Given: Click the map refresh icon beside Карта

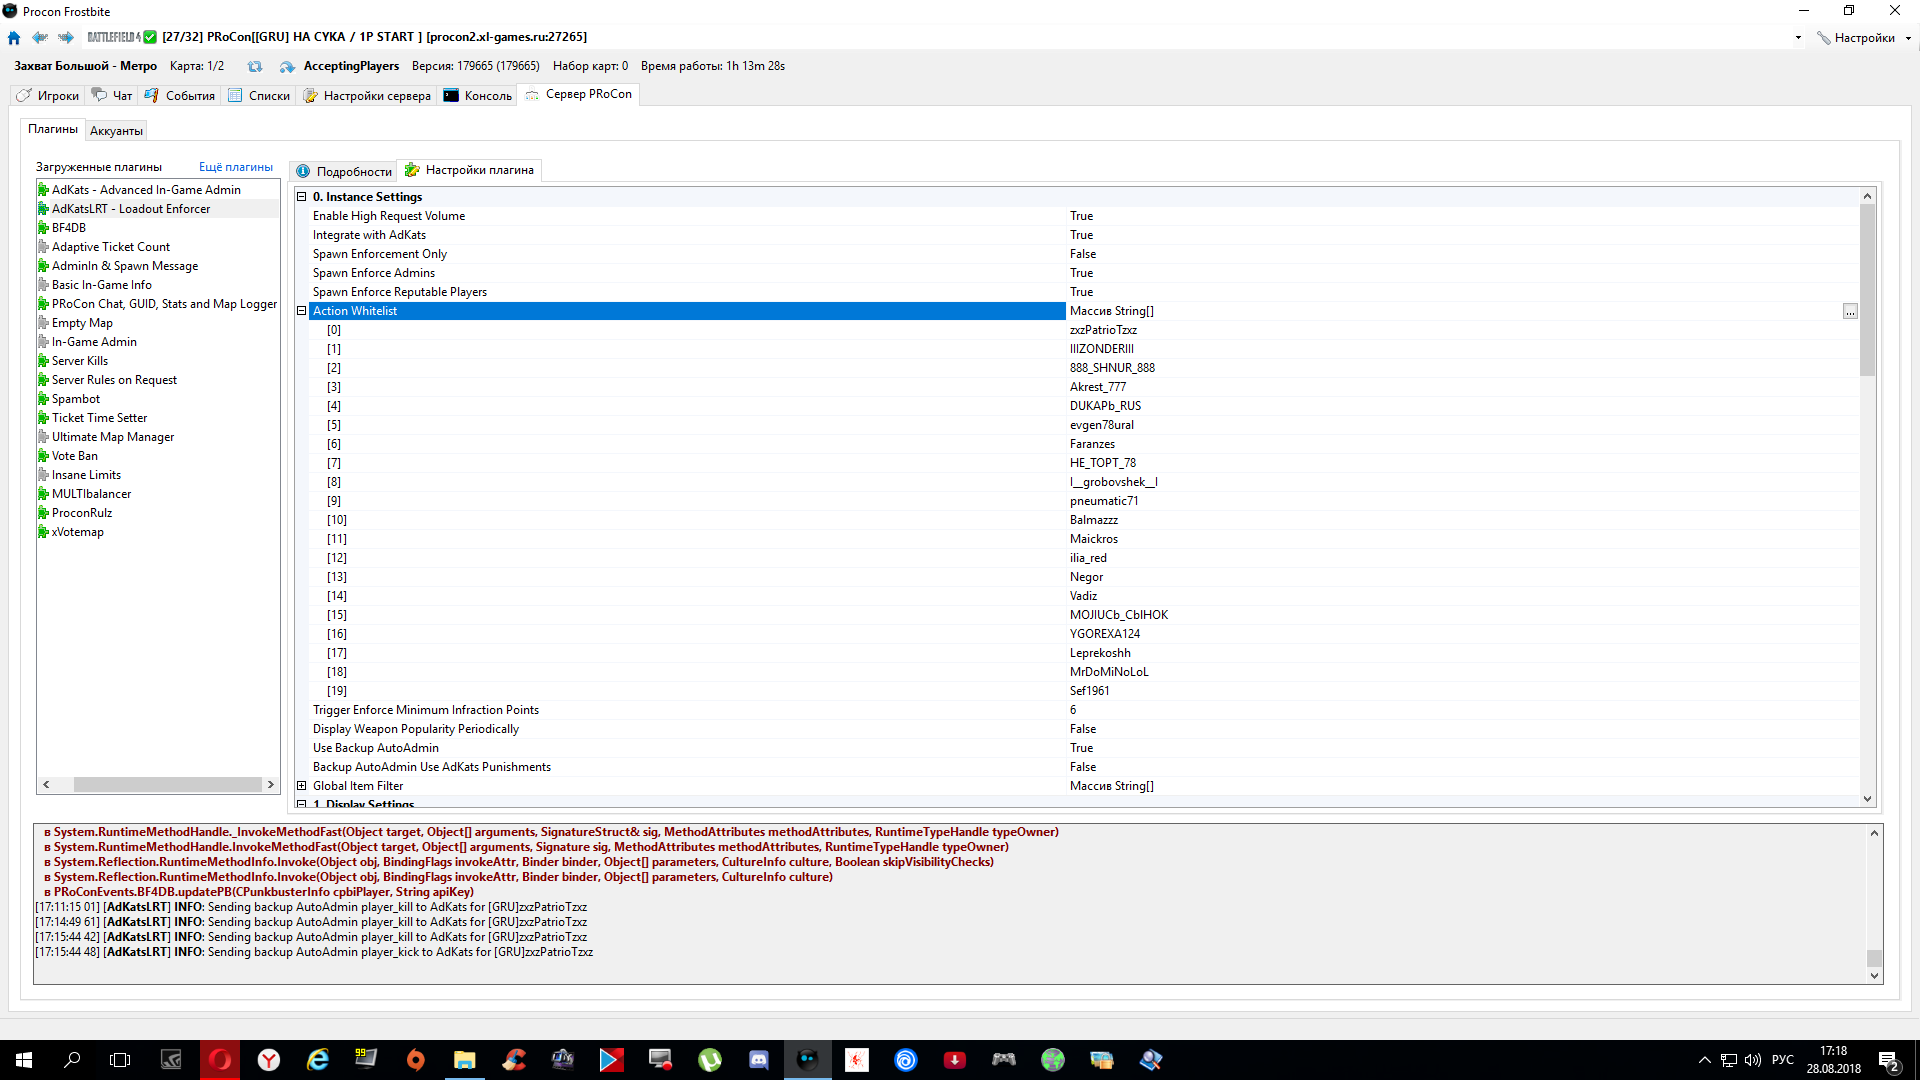Looking at the screenshot, I should 255,67.
